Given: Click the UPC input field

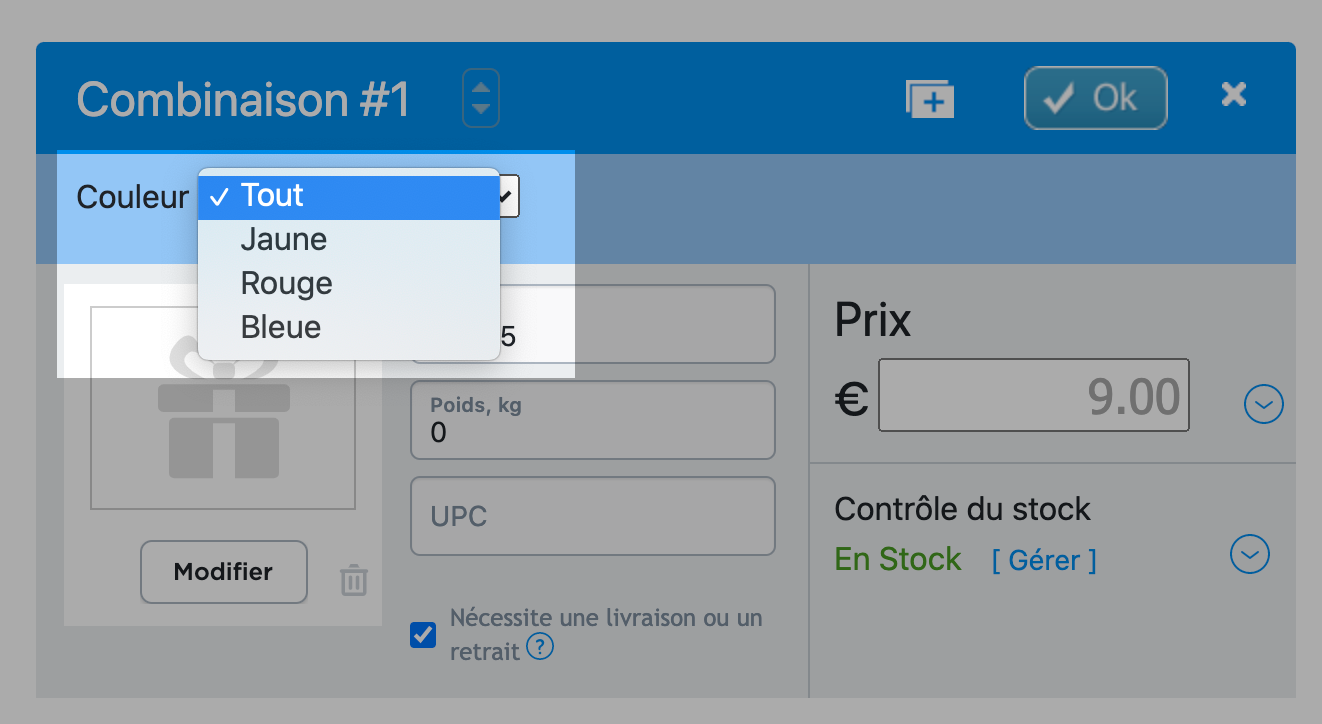Looking at the screenshot, I should [592, 516].
